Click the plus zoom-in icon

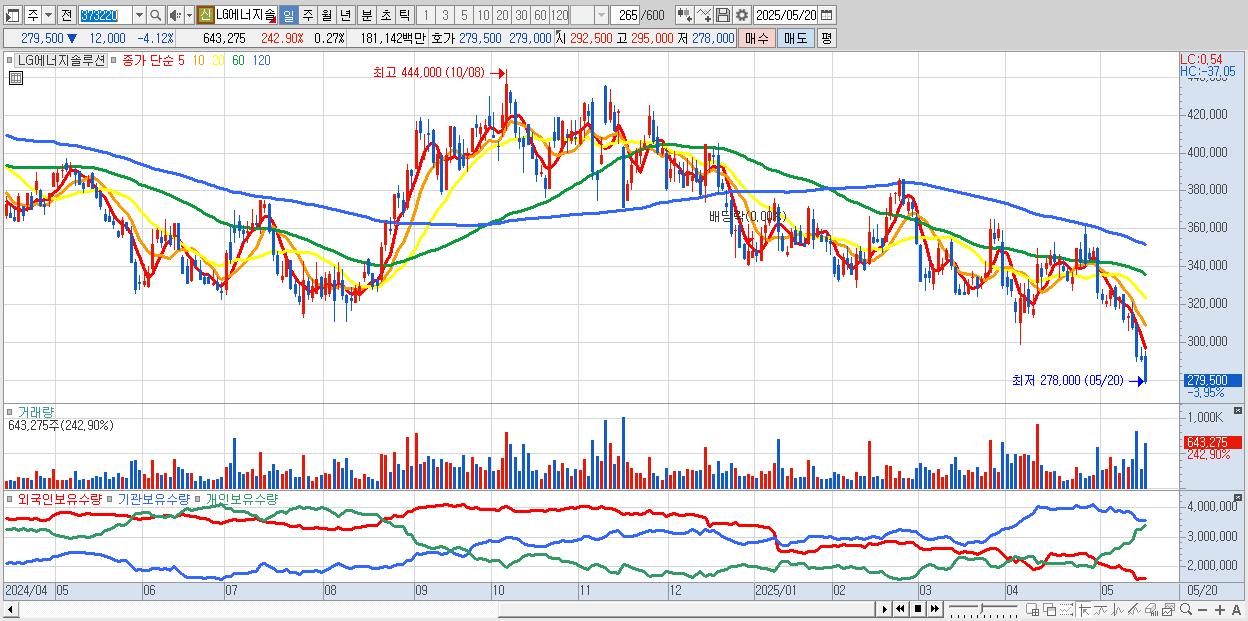coord(1220,610)
